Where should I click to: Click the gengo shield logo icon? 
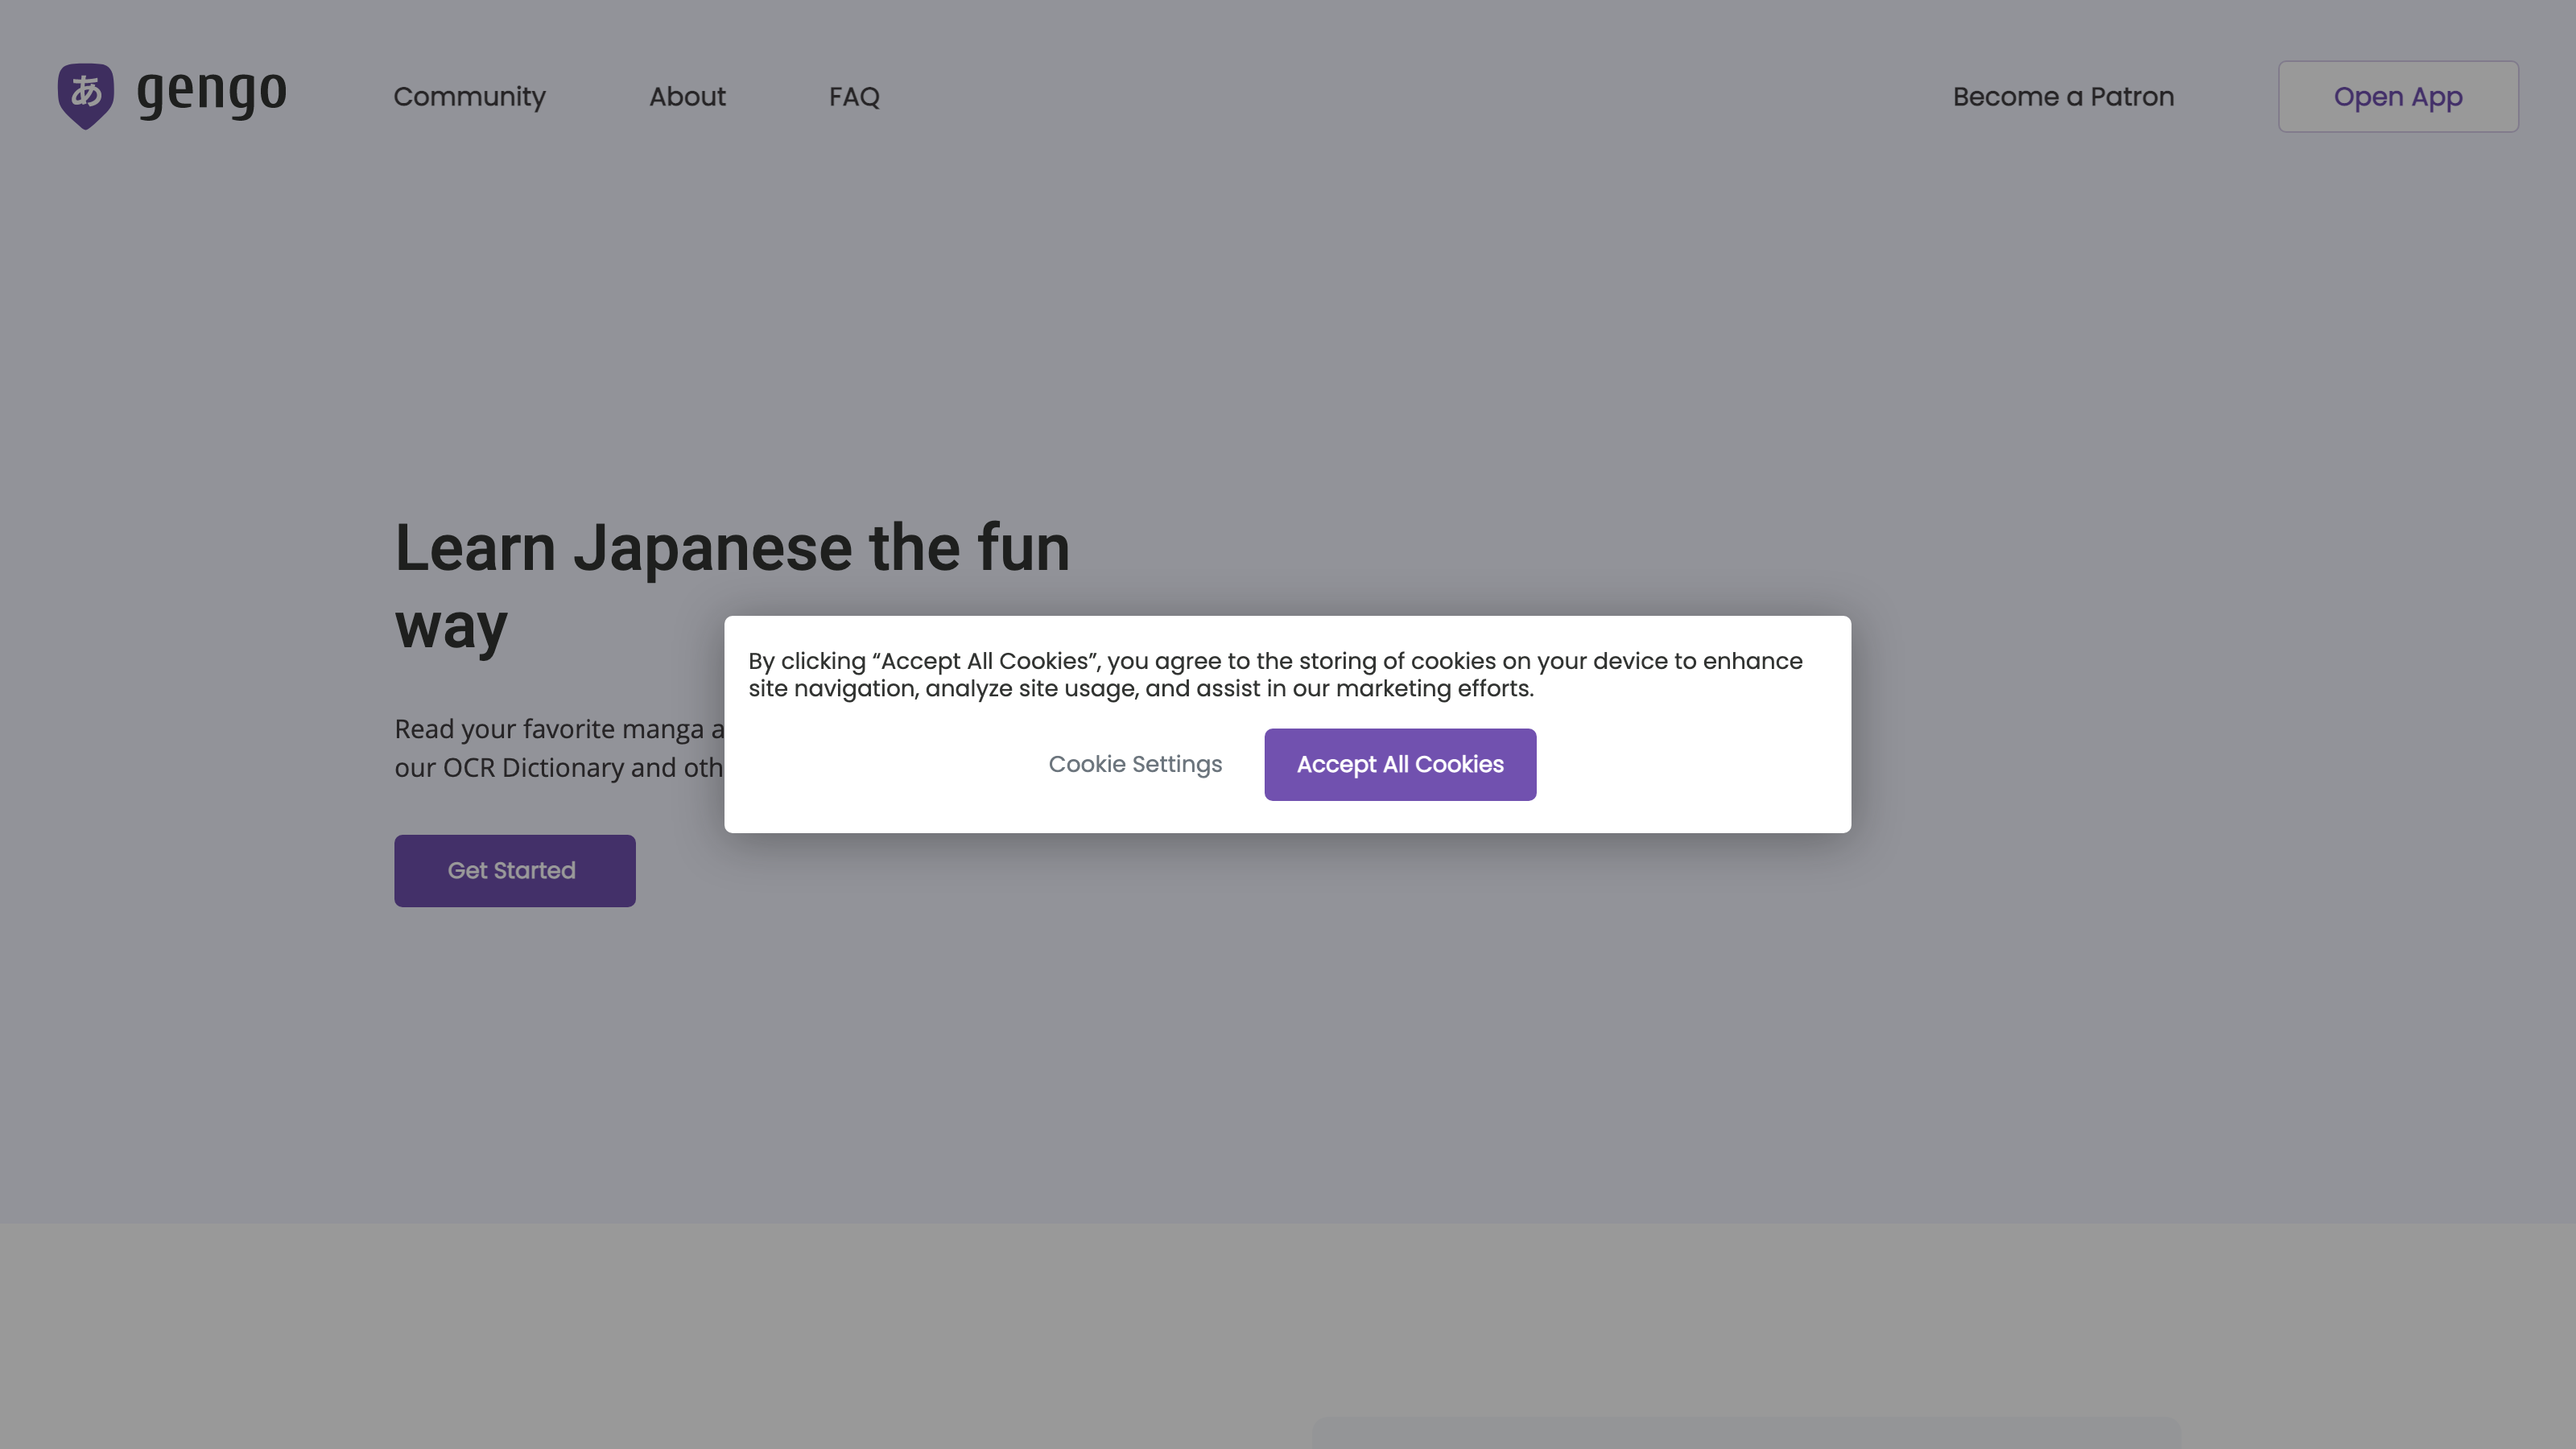(86, 96)
